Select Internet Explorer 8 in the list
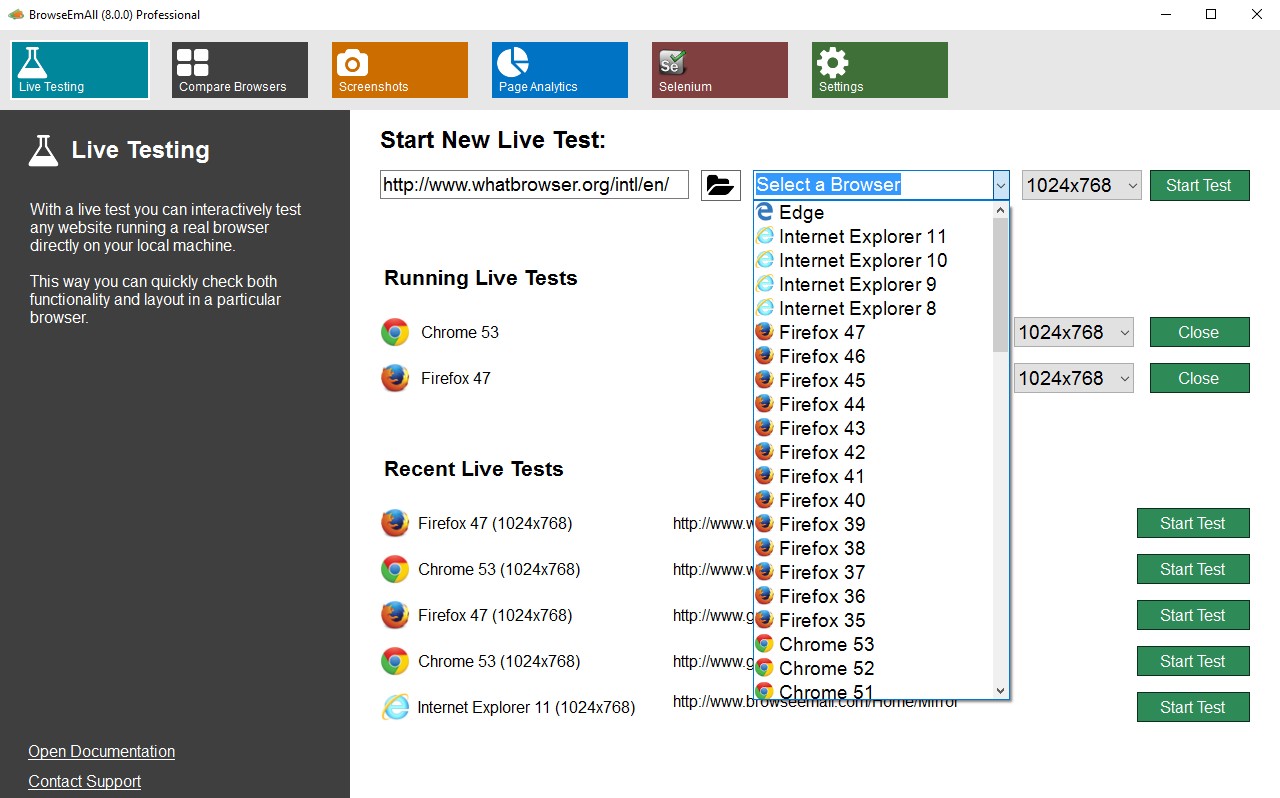Screen dimensions: 1280x798 pyautogui.click(x=873, y=308)
